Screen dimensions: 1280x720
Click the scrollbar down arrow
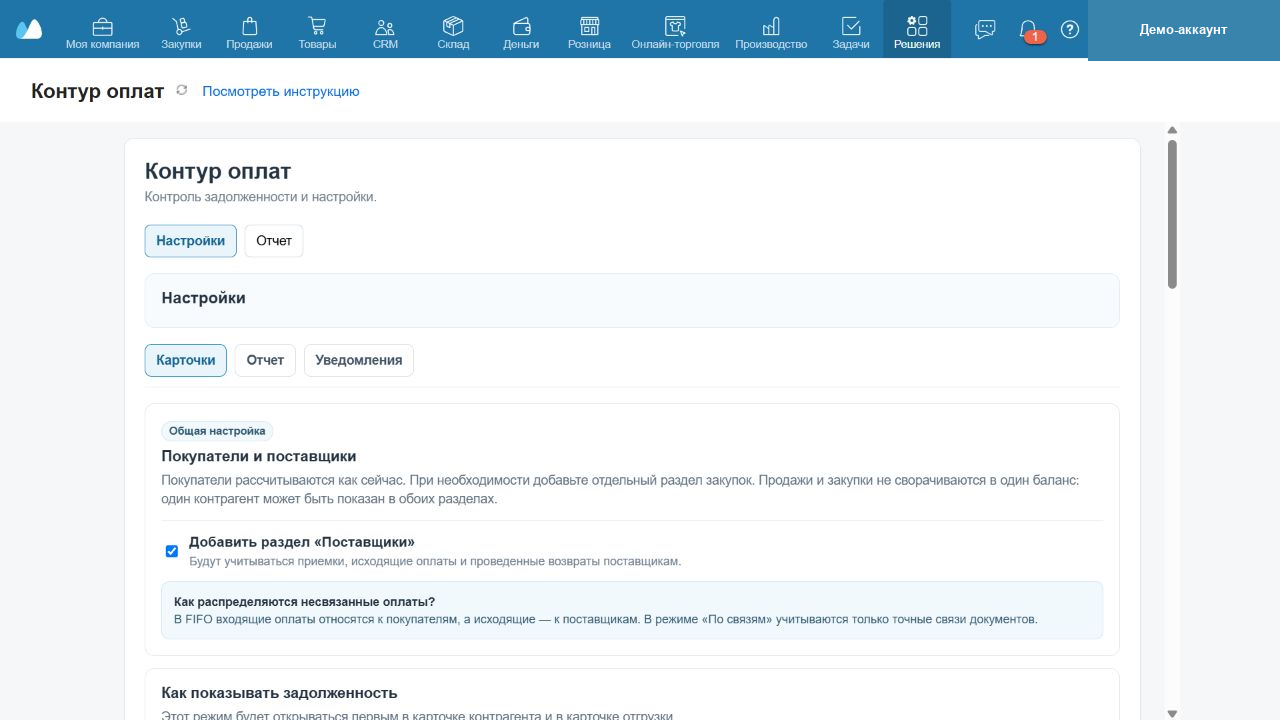1172,713
